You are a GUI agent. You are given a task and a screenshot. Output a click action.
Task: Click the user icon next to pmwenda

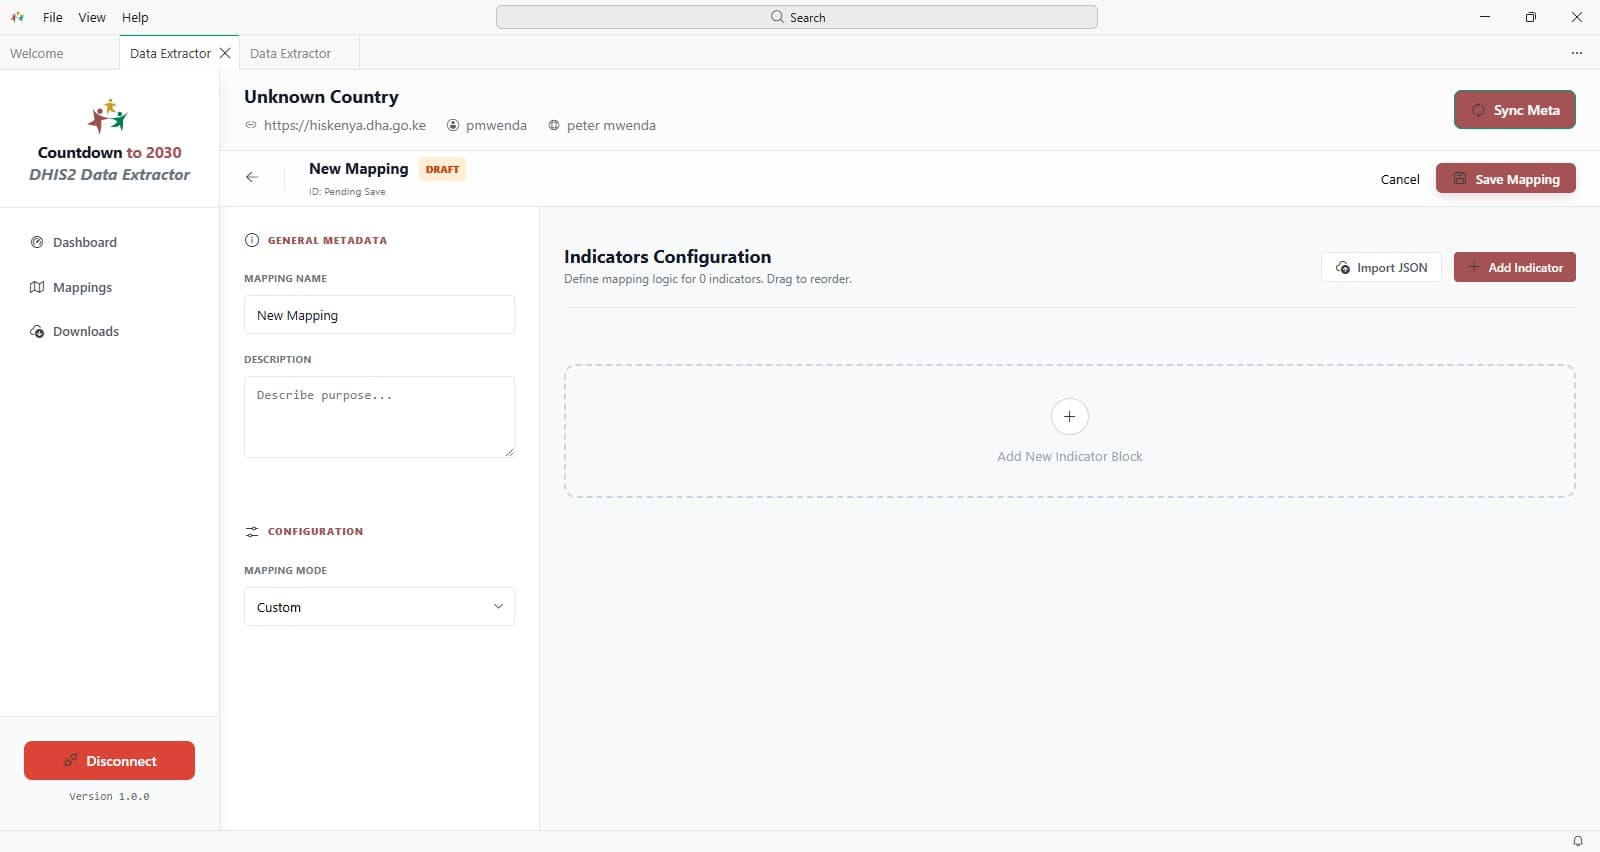(453, 125)
